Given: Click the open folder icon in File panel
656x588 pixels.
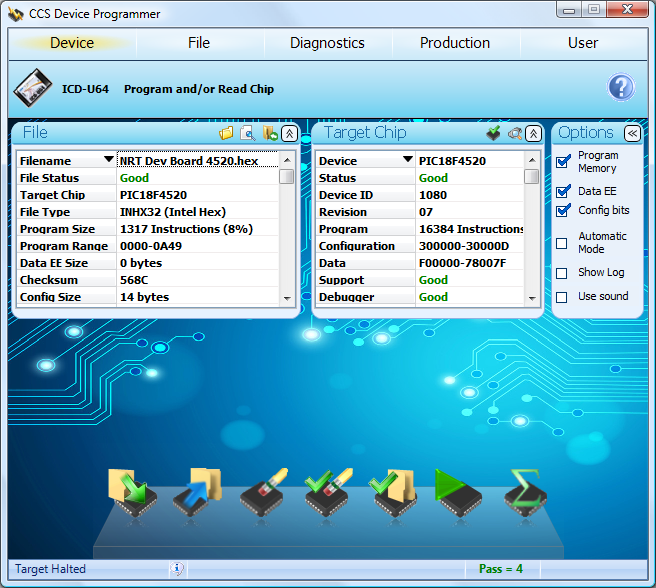Looking at the screenshot, I should coord(227,133).
